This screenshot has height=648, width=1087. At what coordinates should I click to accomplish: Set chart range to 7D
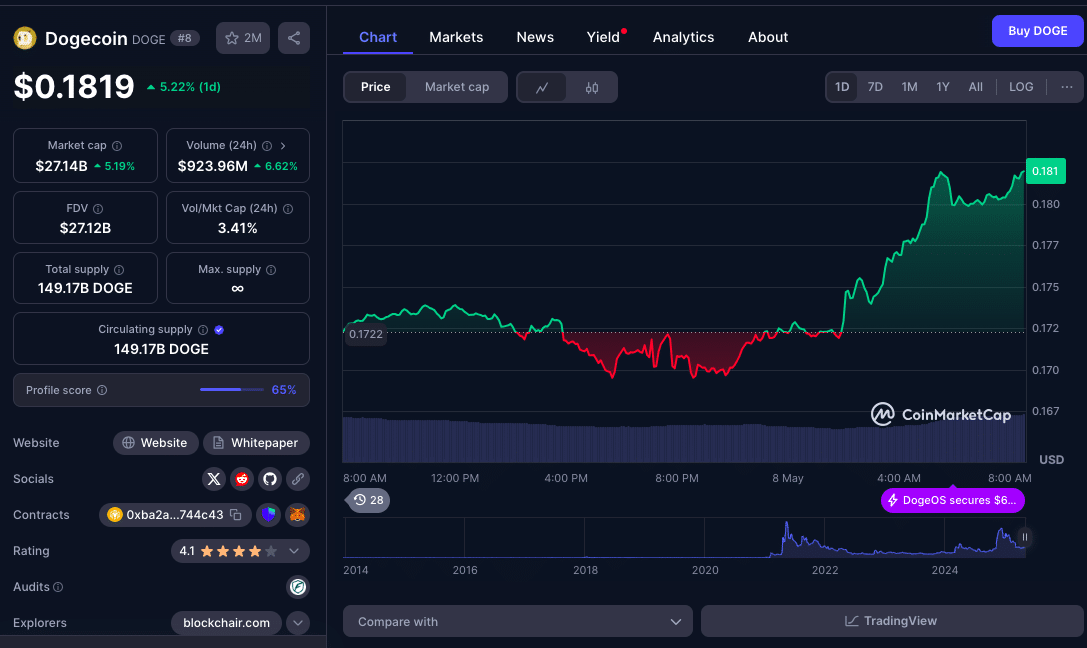coord(875,87)
